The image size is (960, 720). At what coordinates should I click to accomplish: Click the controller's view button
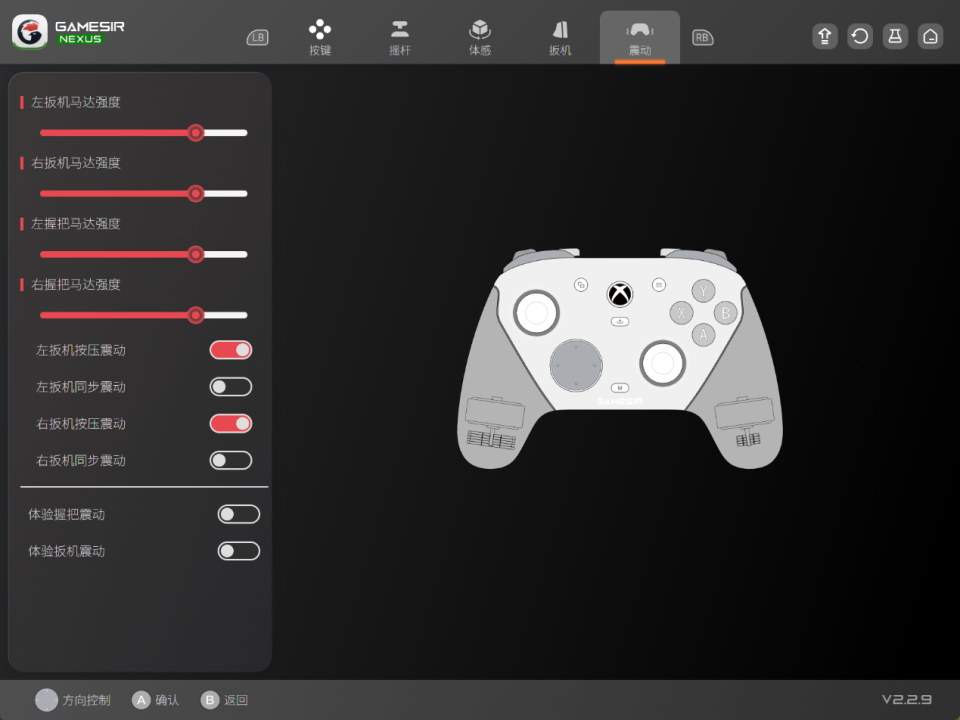581,285
